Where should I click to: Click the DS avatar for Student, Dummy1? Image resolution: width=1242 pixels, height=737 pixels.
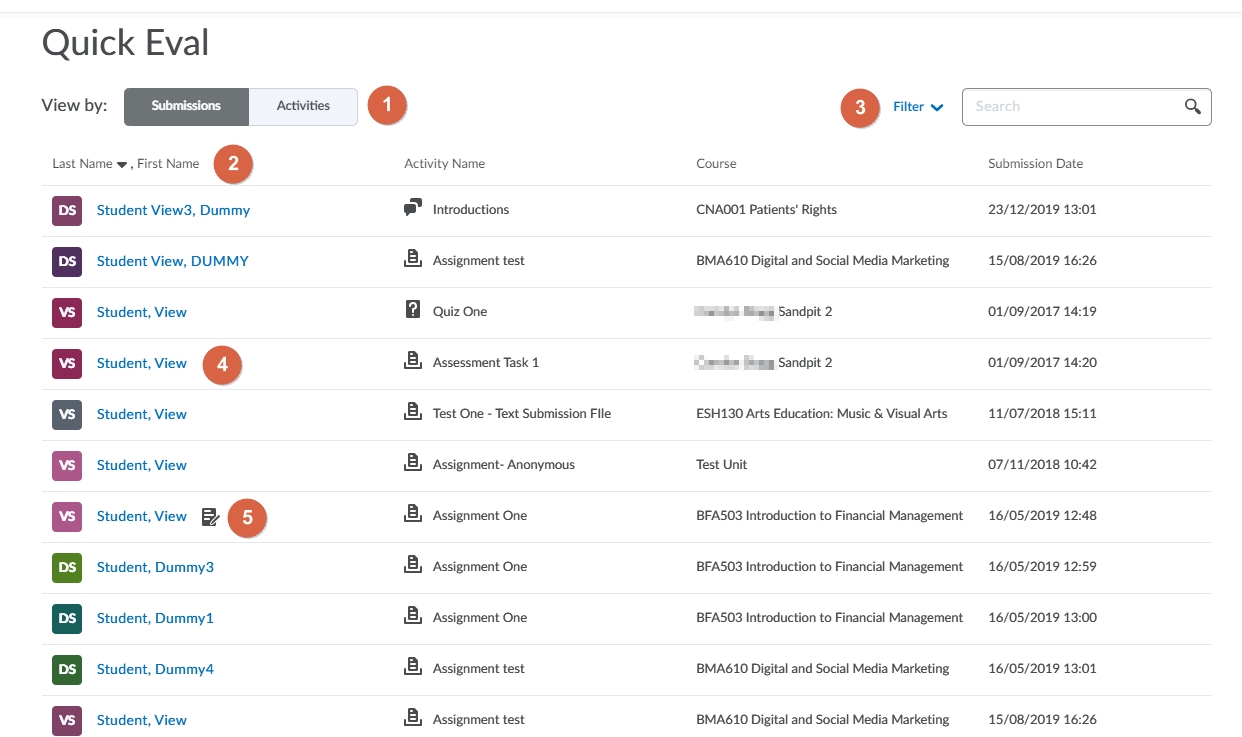point(67,618)
